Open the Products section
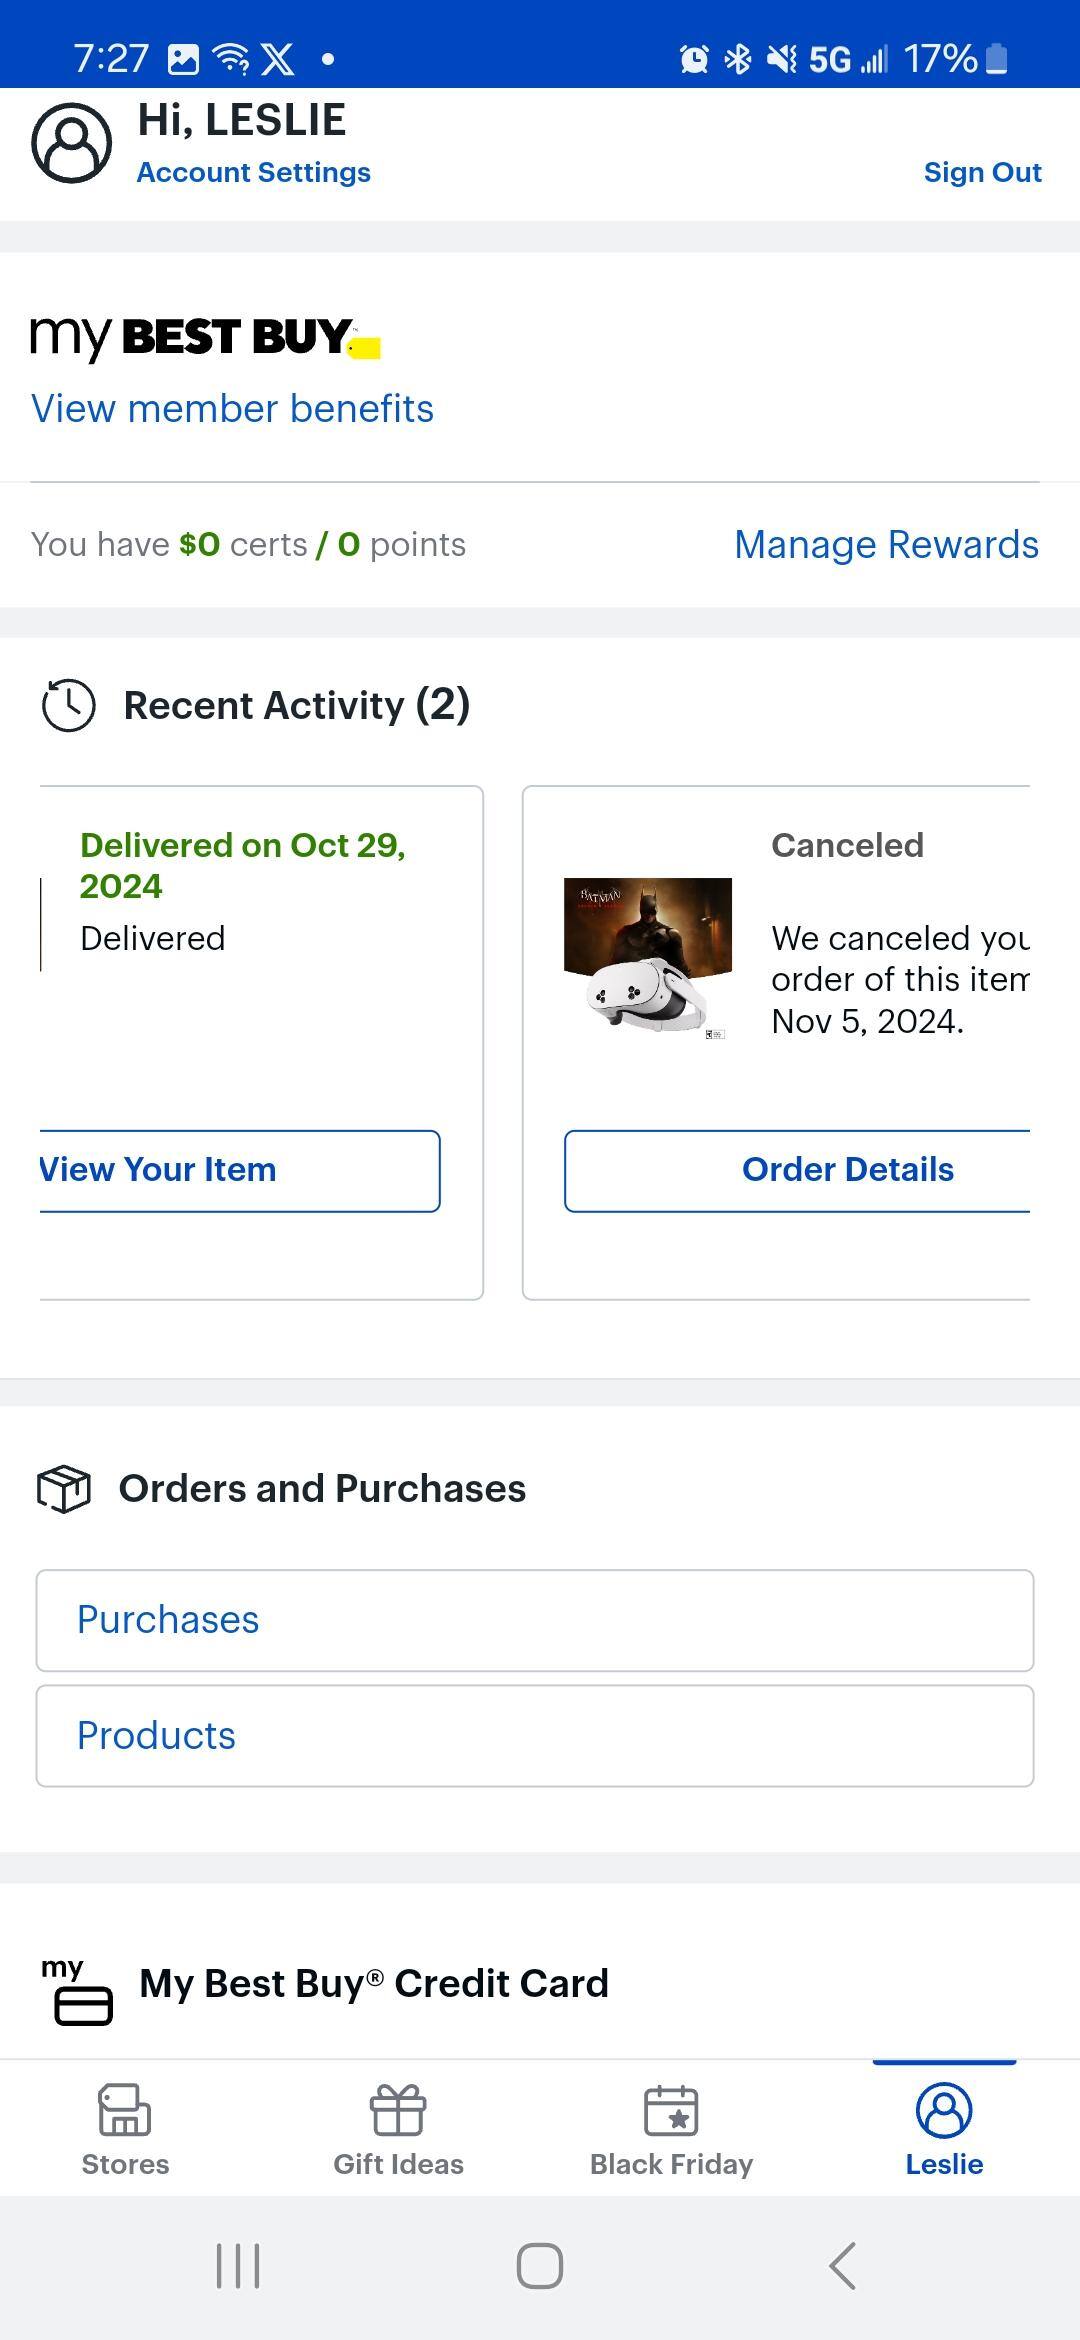 [535, 1736]
